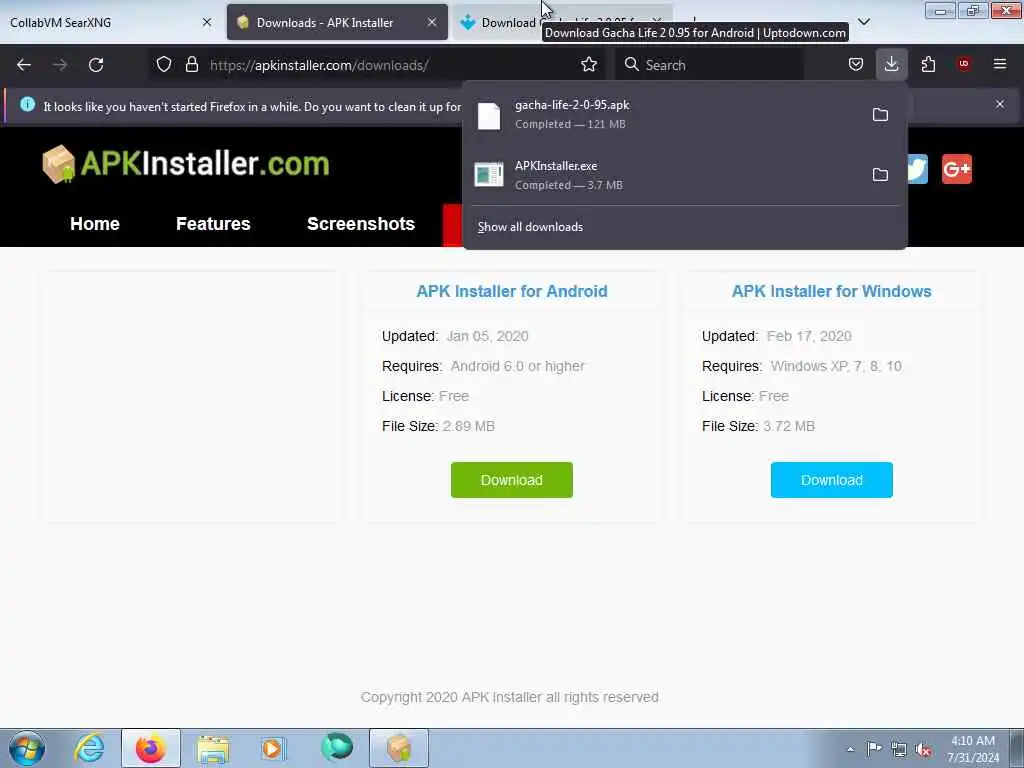
Task: Bookmark this page with the star icon
Action: [x=589, y=64]
